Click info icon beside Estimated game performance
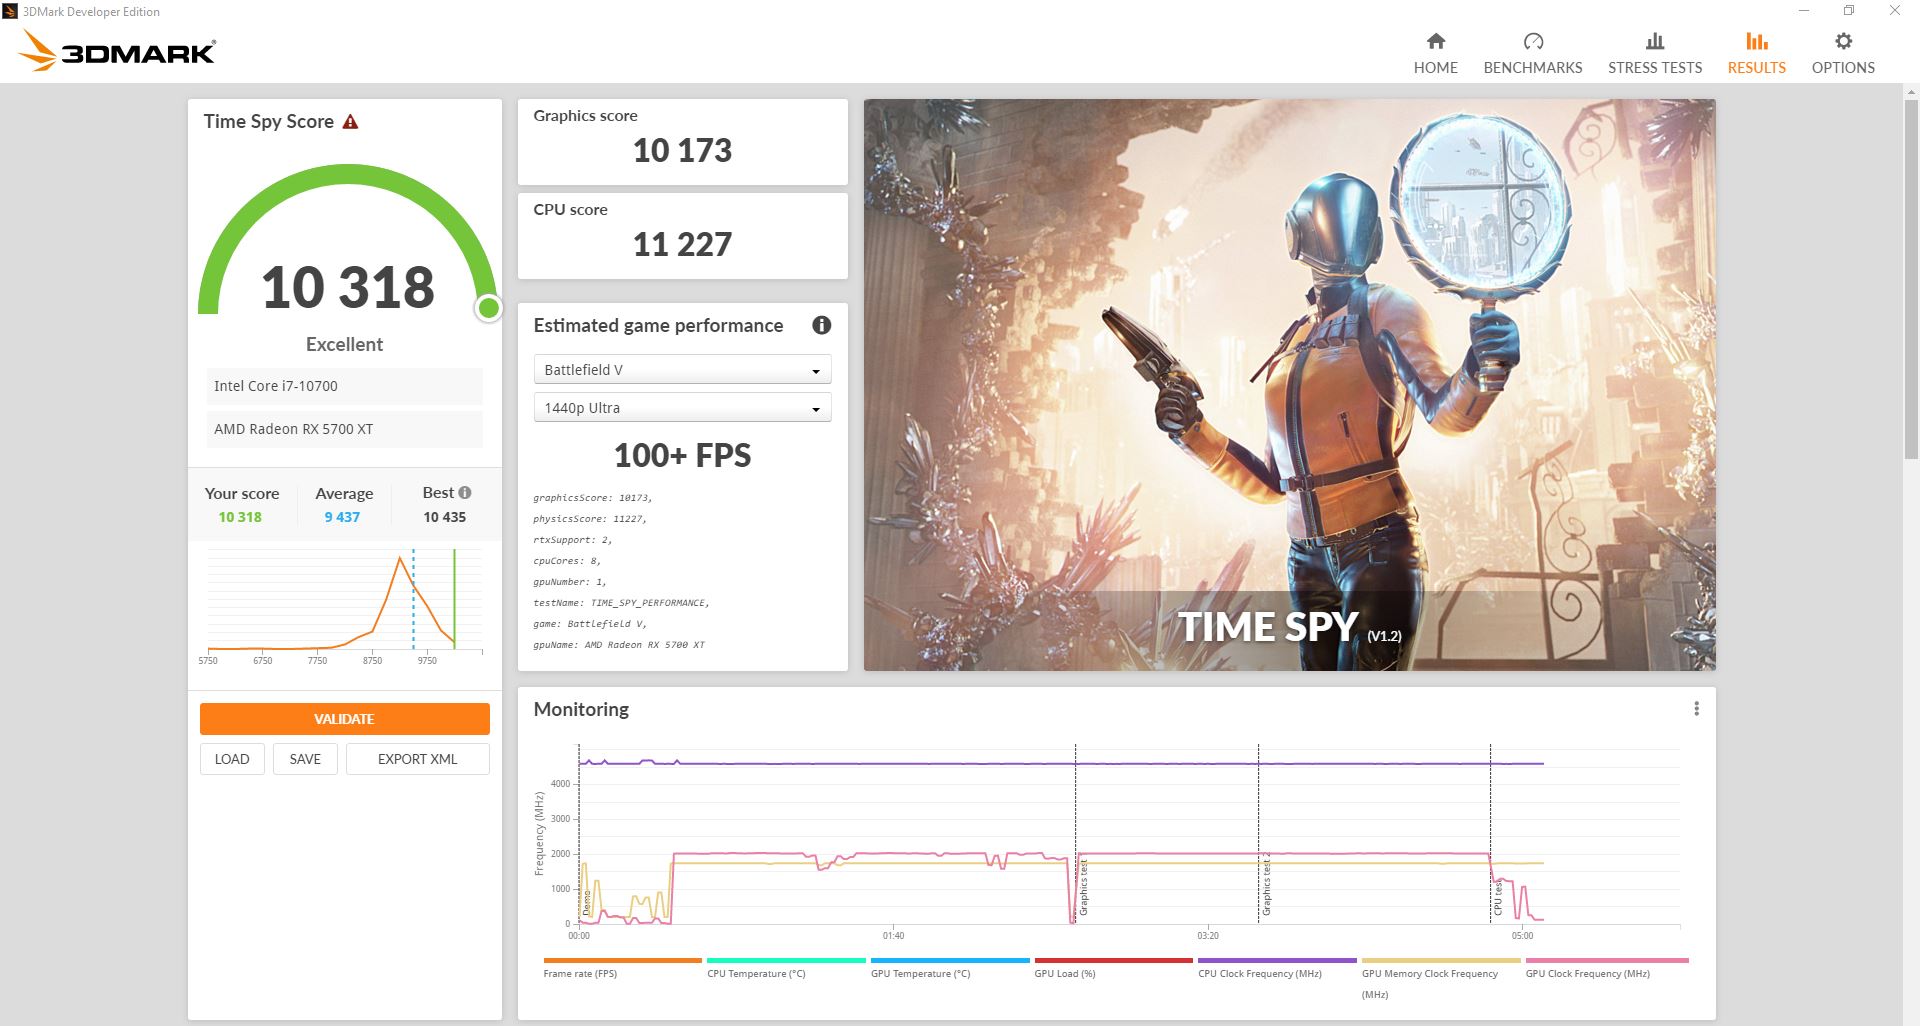This screenshot has width=1920, height=1026. coord(821,325)
